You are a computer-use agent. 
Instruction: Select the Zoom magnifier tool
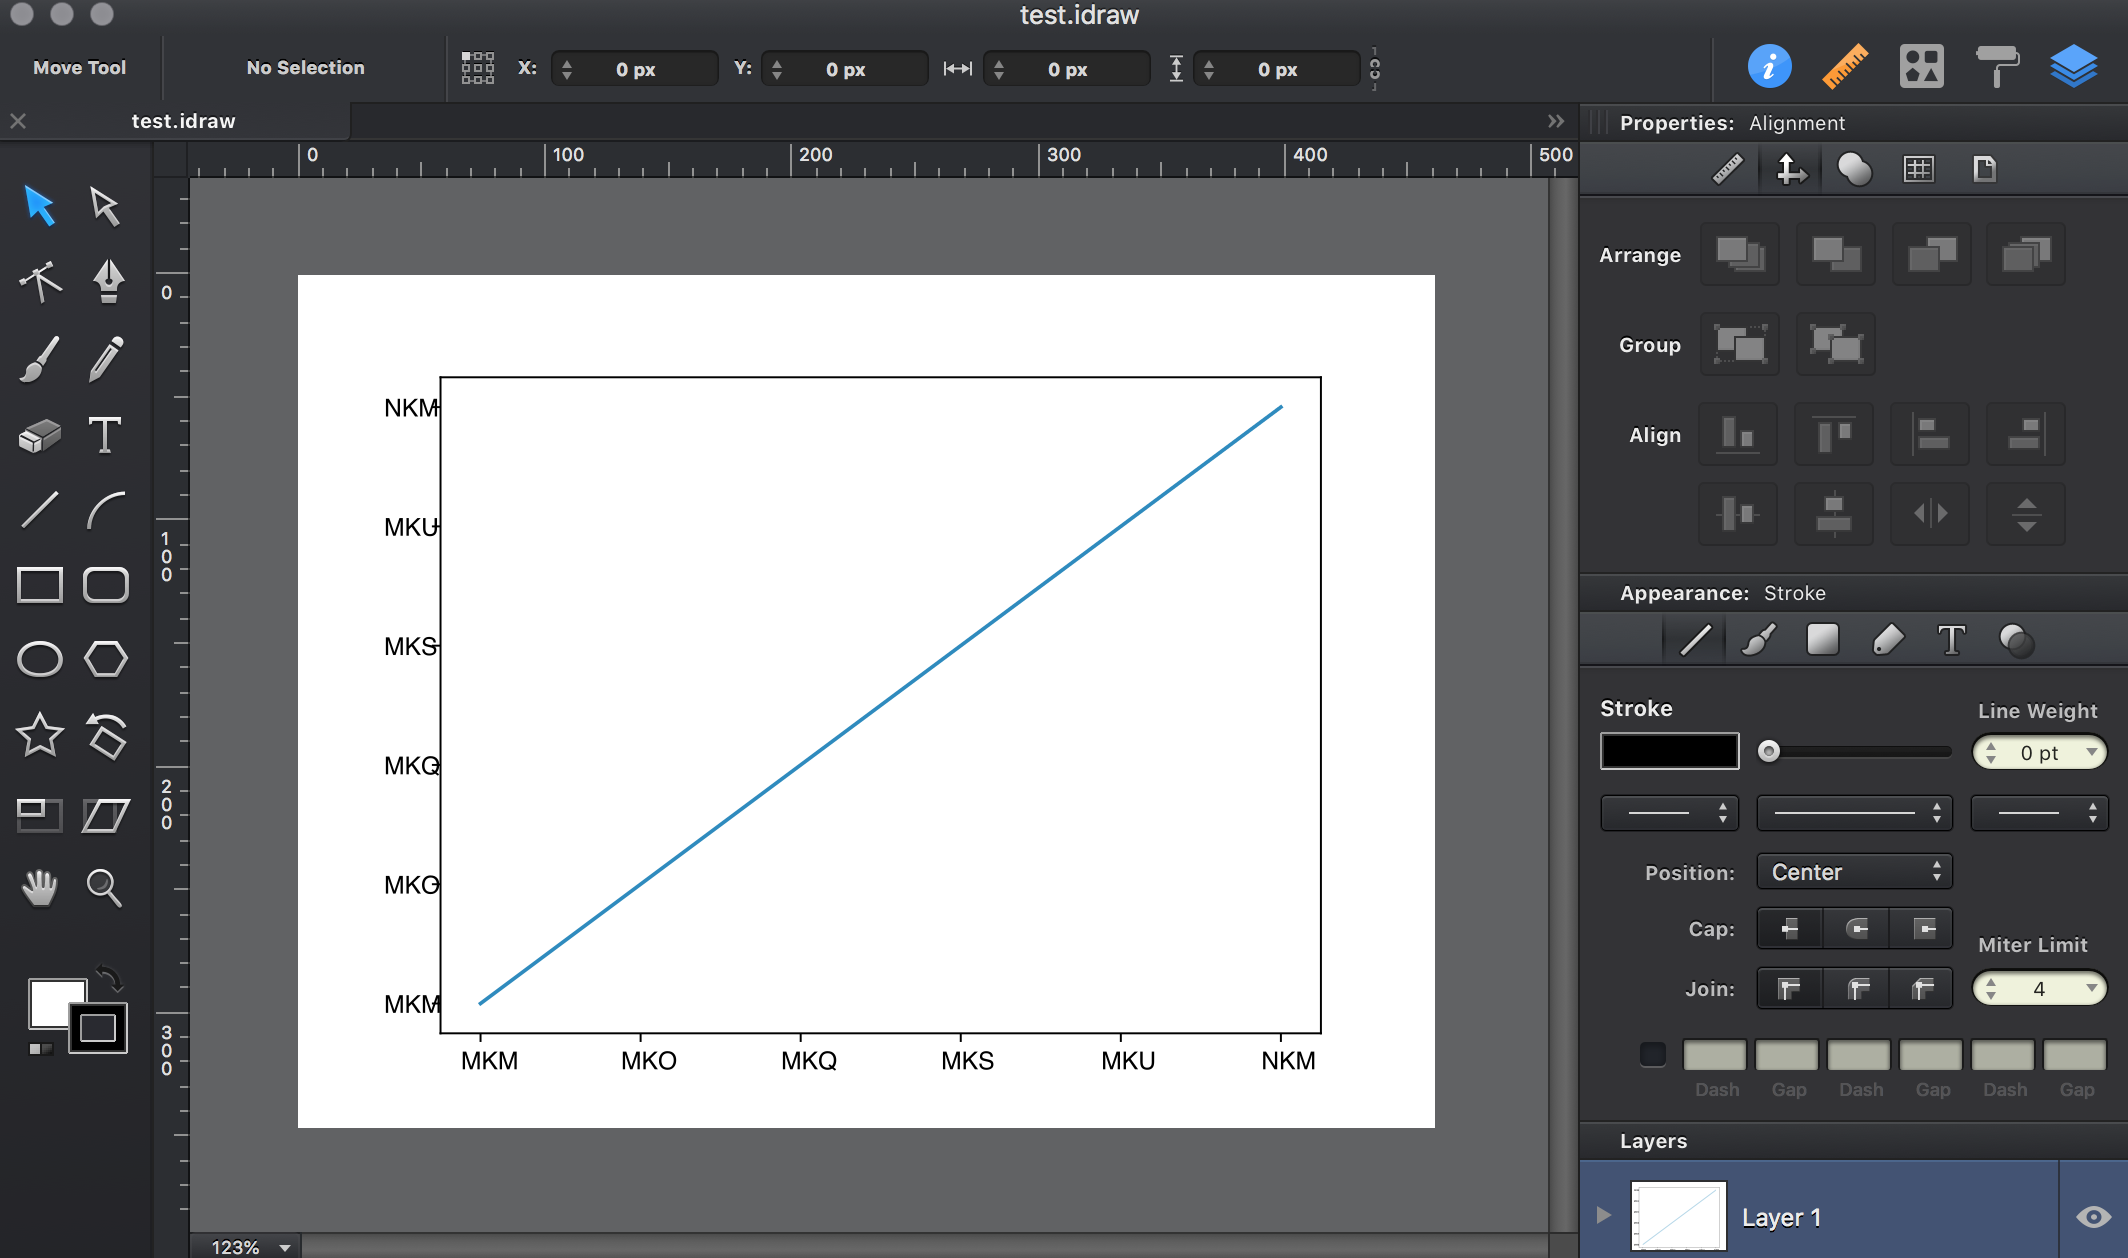[105, 887]
